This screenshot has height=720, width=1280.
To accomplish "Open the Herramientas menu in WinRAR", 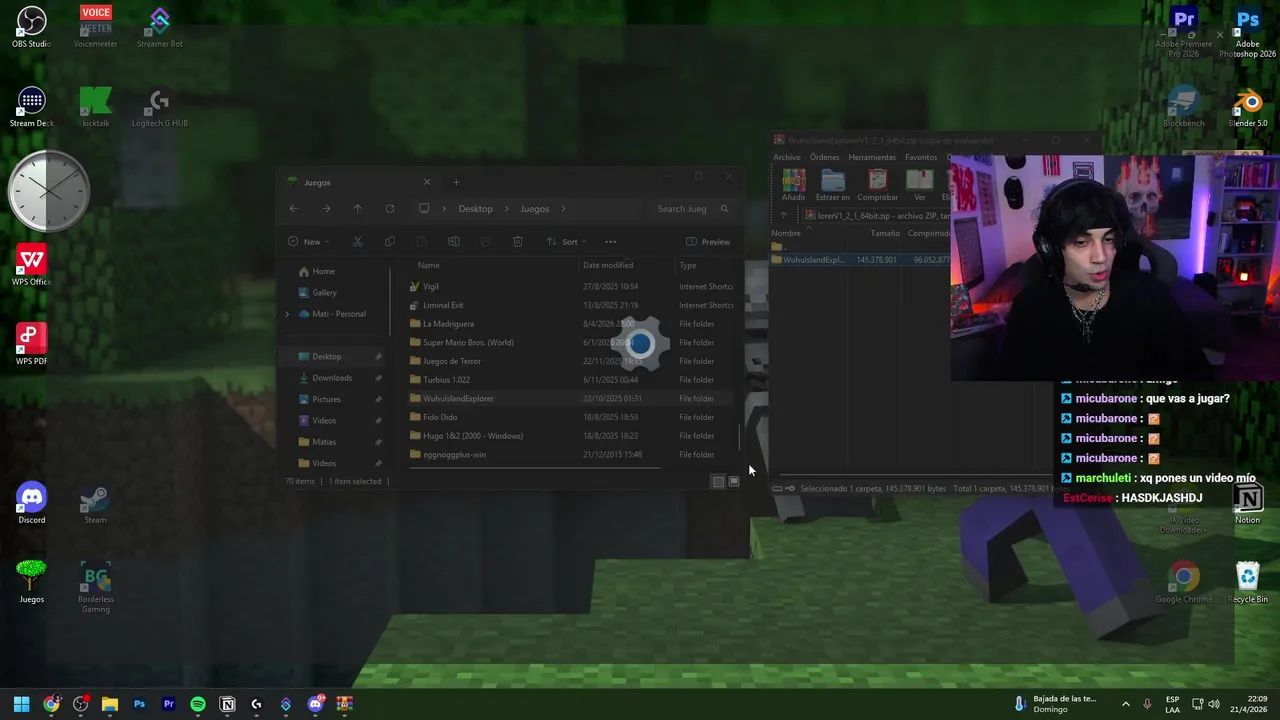I will pyautogui.click(x=872, y=157).
